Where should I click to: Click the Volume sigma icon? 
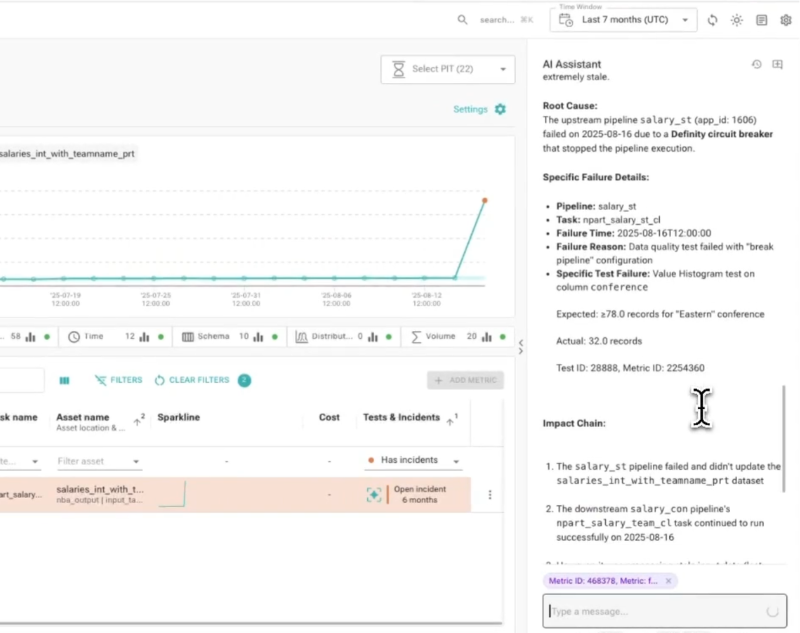pos(416,337)
